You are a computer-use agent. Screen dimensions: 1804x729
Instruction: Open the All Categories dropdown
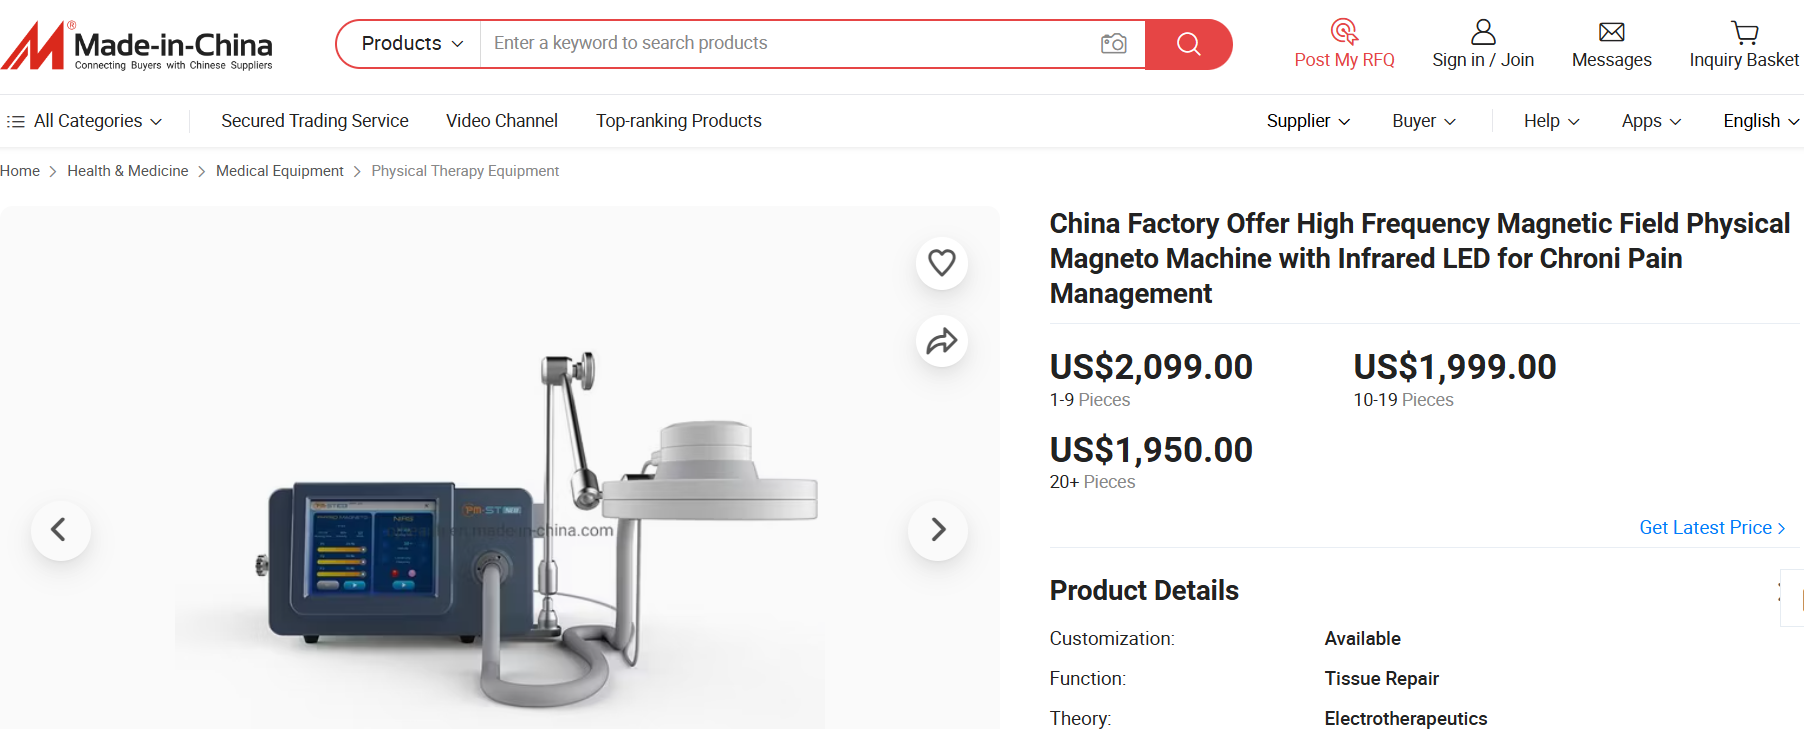coord(86,121)
